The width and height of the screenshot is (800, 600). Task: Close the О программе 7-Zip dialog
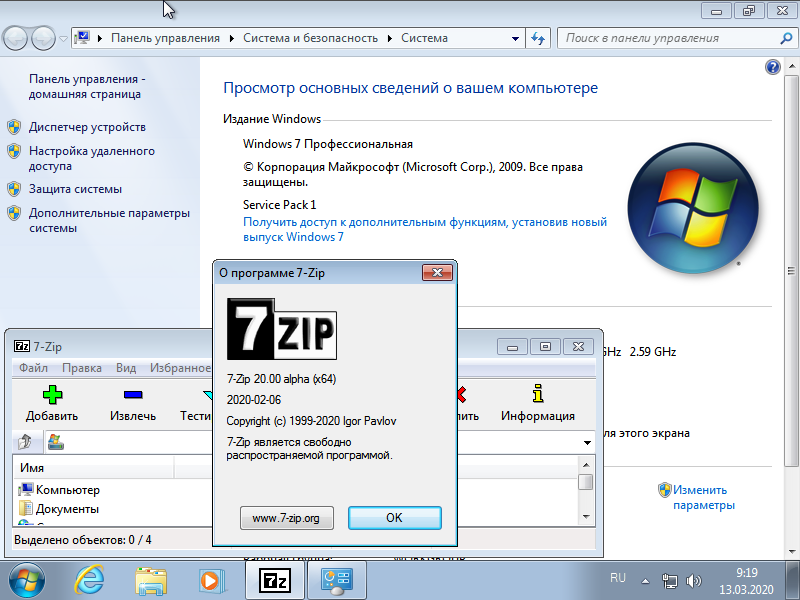(437, 272)
